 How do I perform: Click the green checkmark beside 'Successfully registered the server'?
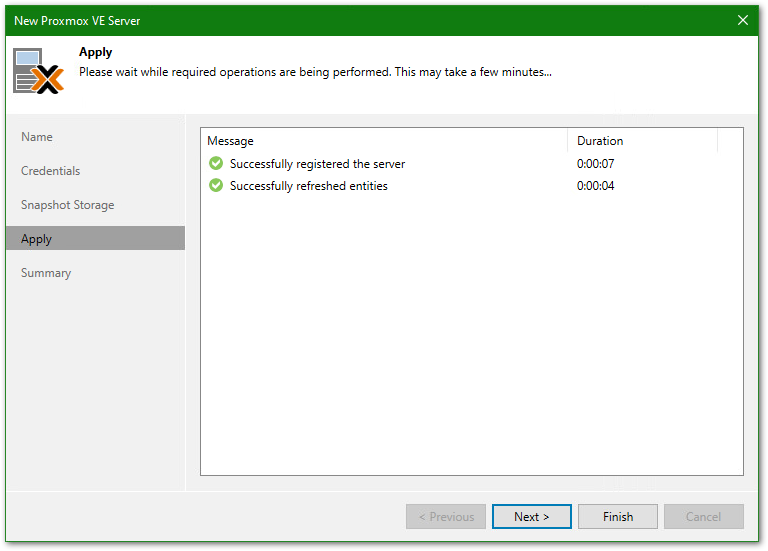pyautogui.click(x=216, y=164)
